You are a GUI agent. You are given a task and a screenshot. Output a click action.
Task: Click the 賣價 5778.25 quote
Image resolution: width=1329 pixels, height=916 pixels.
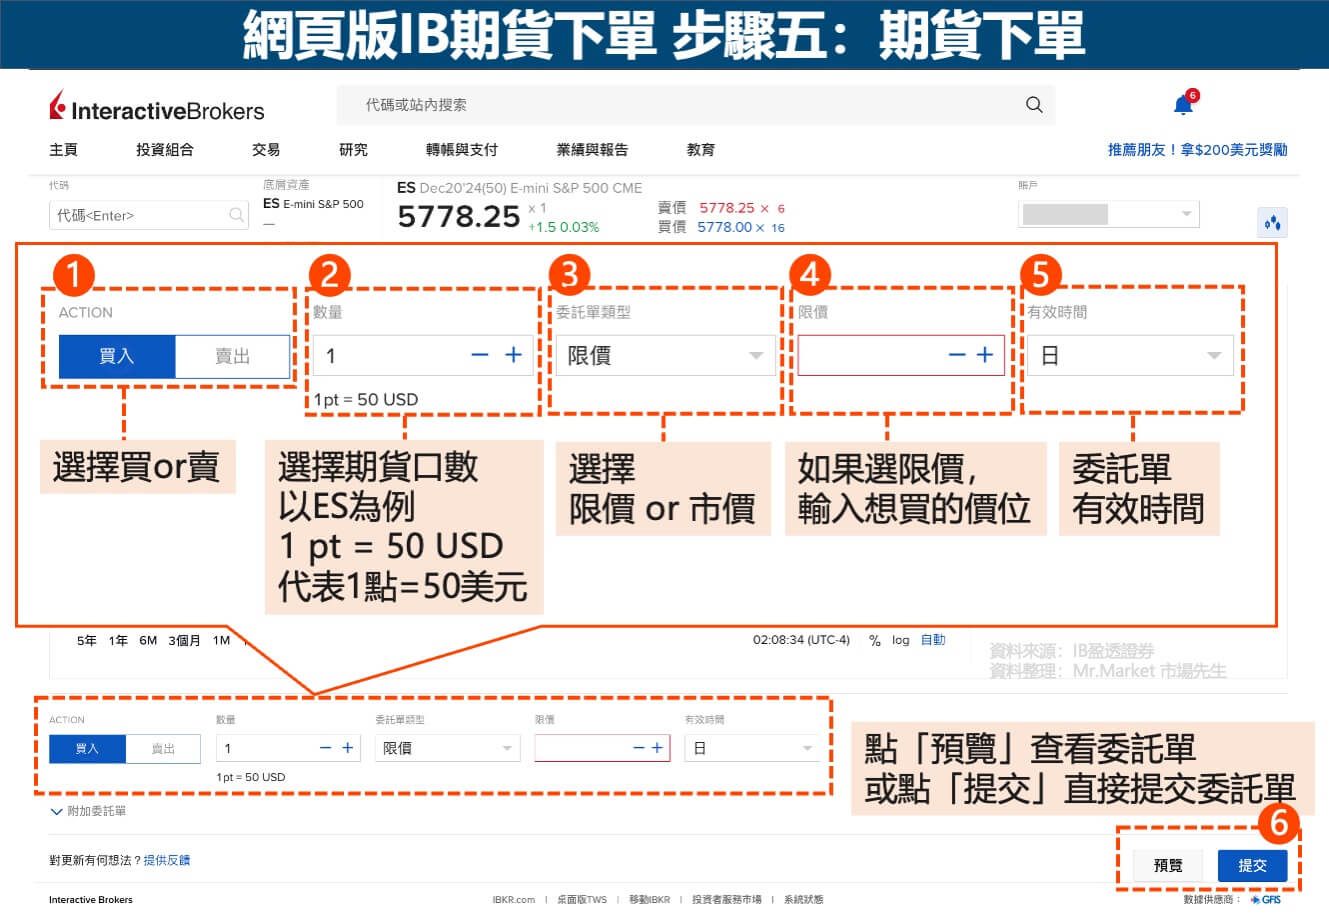pyautogui.click(x=727, y=208)
